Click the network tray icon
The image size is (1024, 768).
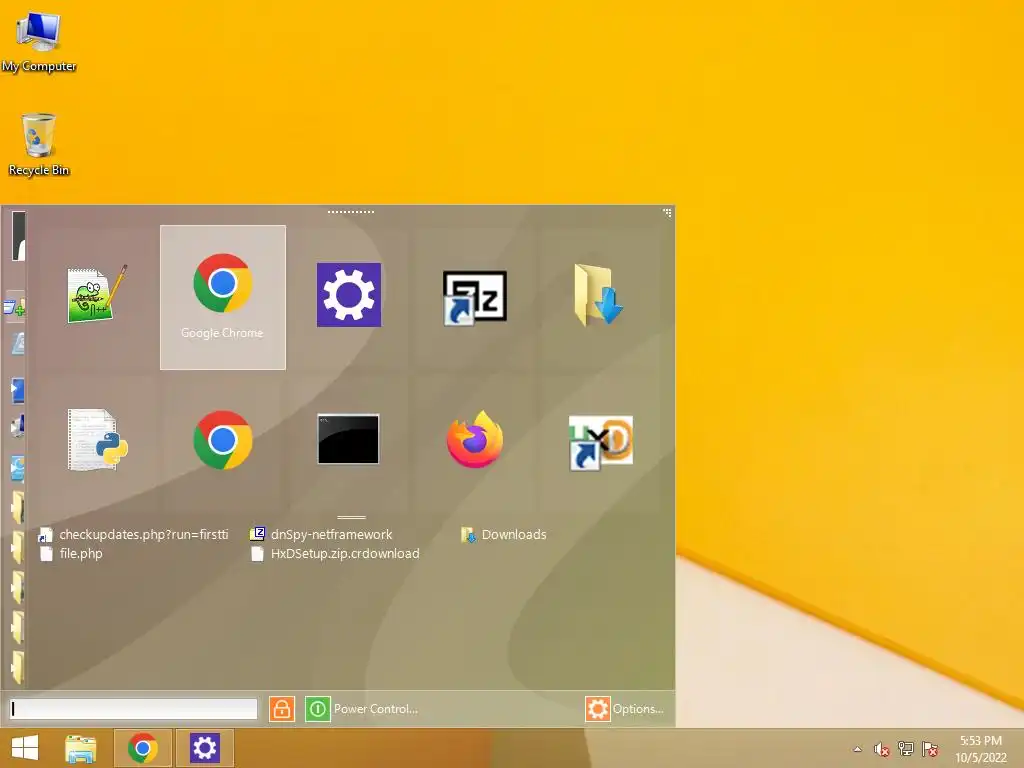coord(906,749)
